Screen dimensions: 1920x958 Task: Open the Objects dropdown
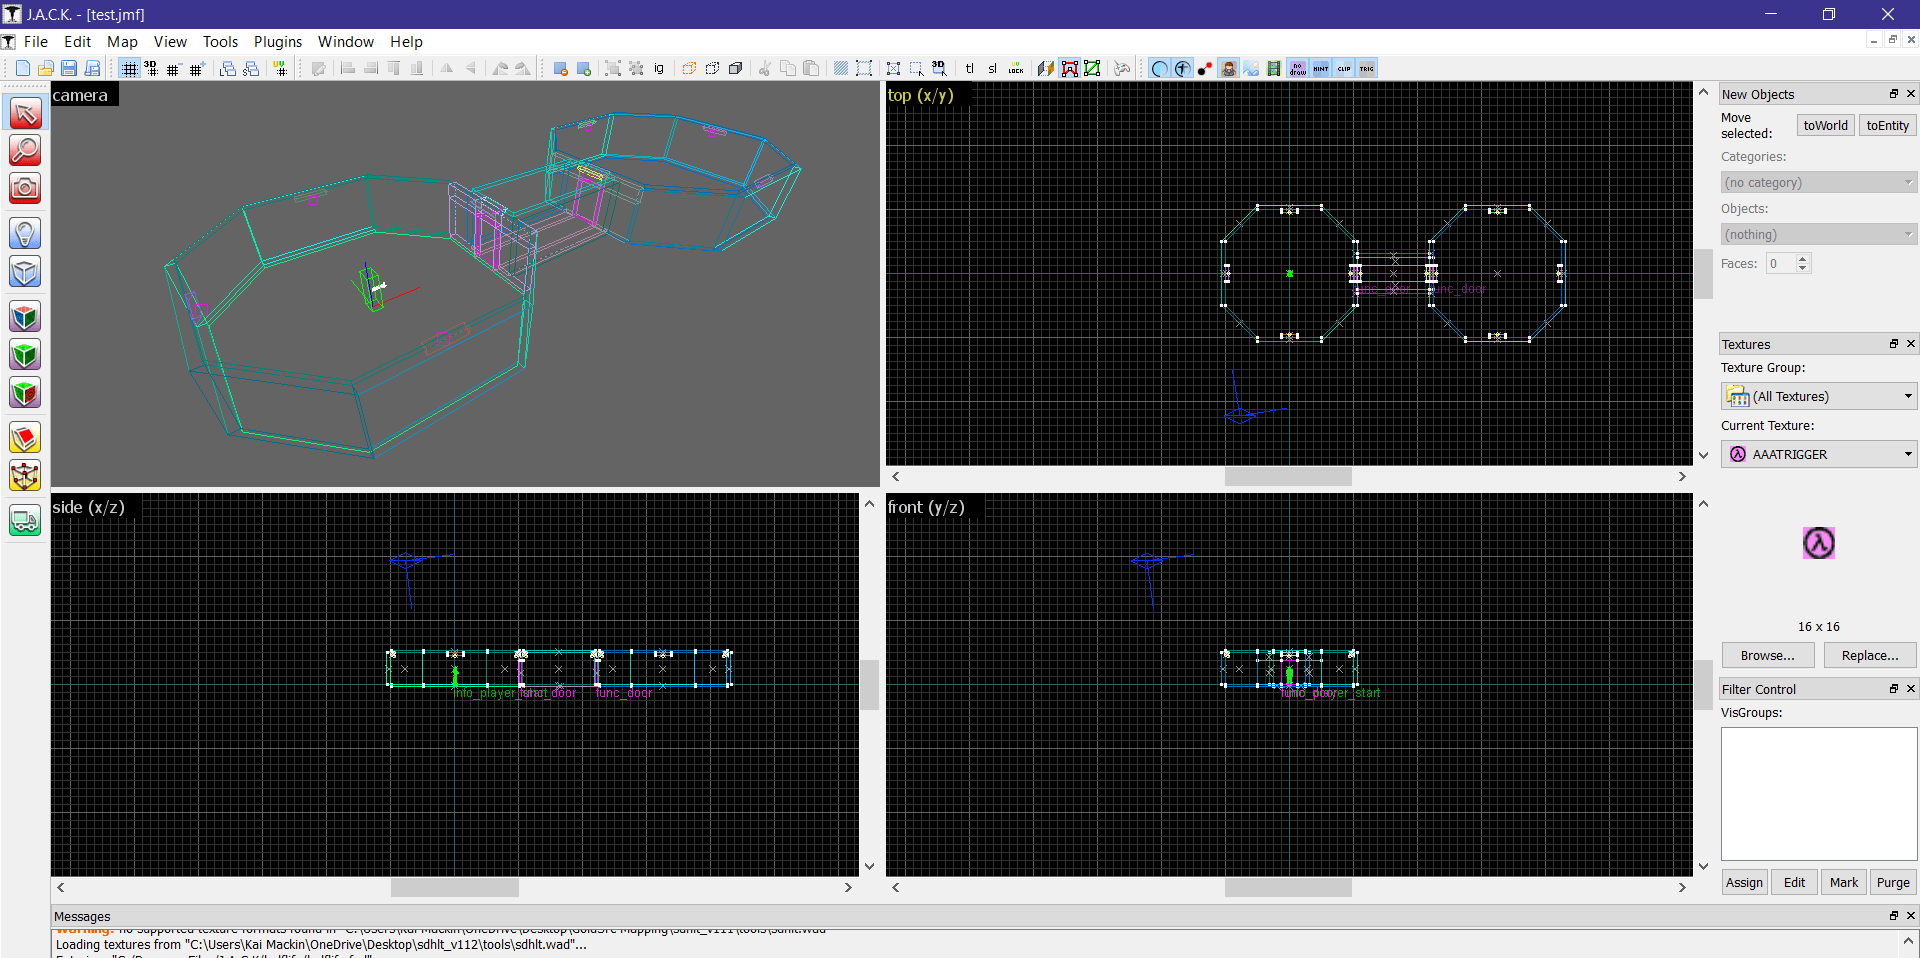pyautogui.click(x=1818, y=234)
